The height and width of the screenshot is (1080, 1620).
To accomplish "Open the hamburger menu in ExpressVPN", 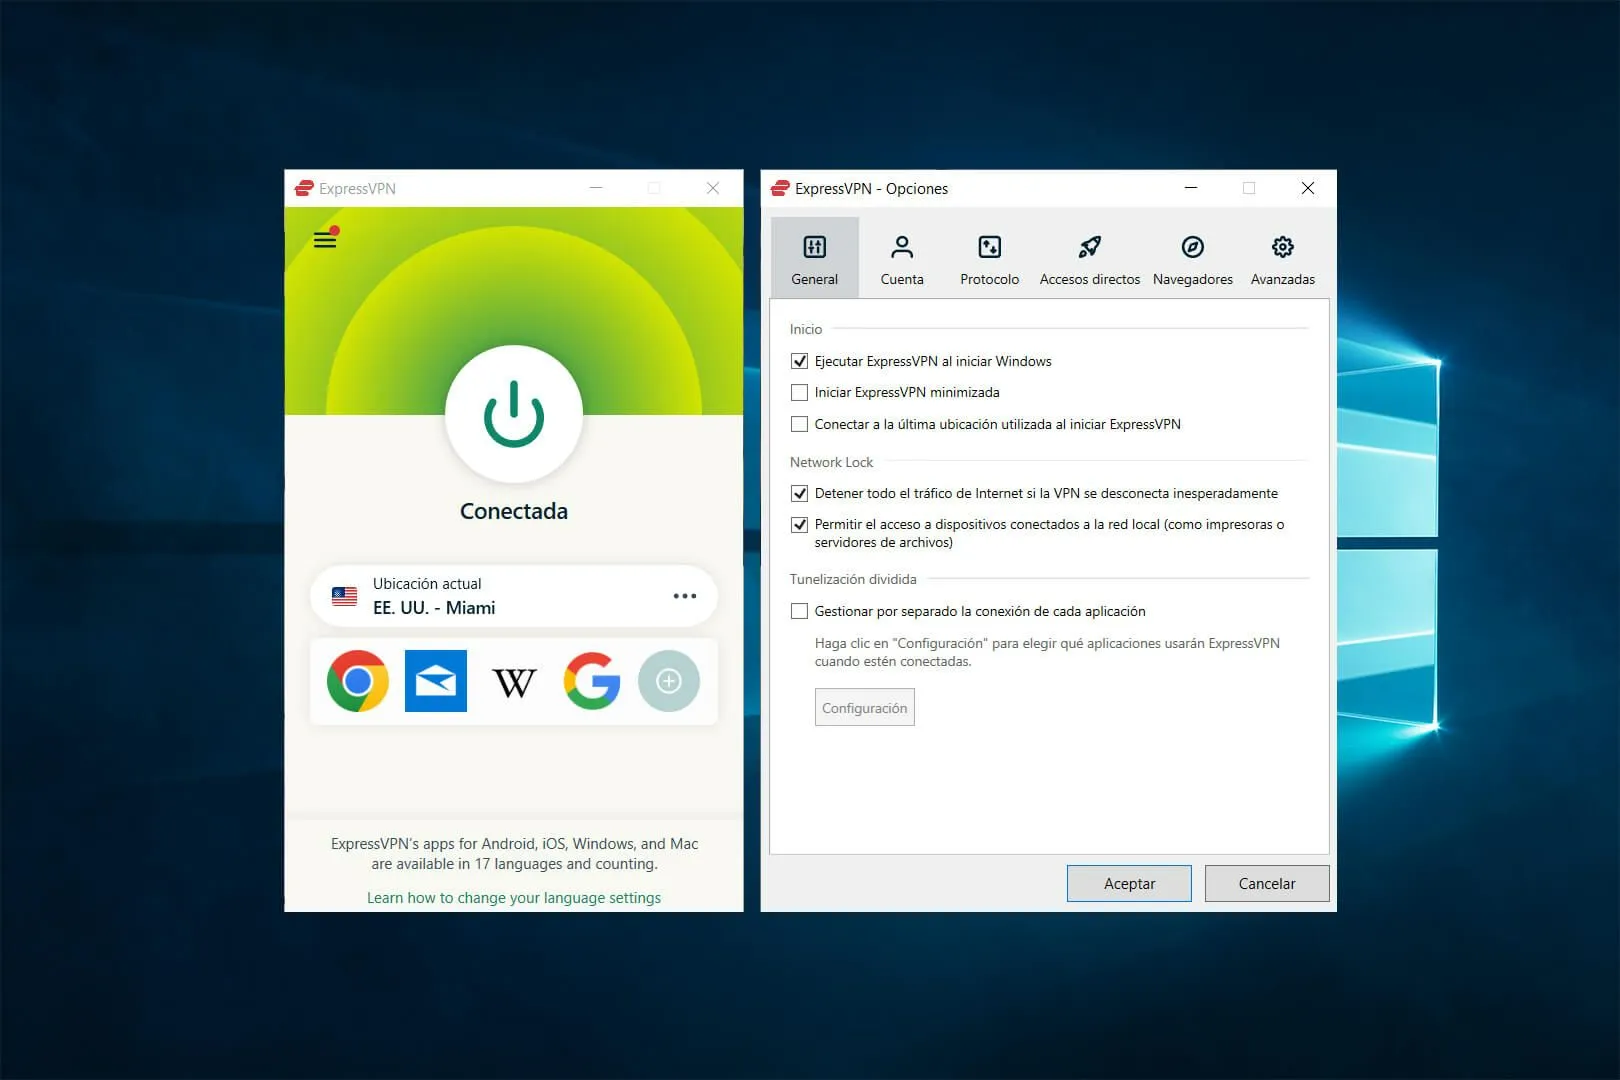I will pyautogui.click(x=325, y=239).
